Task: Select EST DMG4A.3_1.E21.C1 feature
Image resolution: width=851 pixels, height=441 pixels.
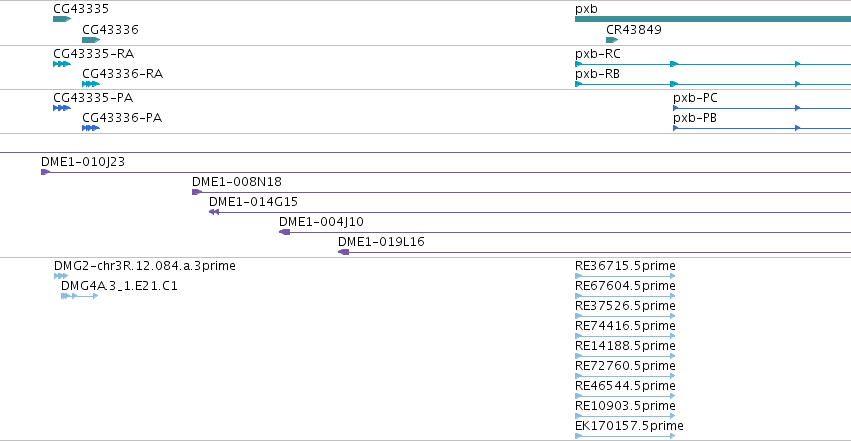Action: coord(79,296)
